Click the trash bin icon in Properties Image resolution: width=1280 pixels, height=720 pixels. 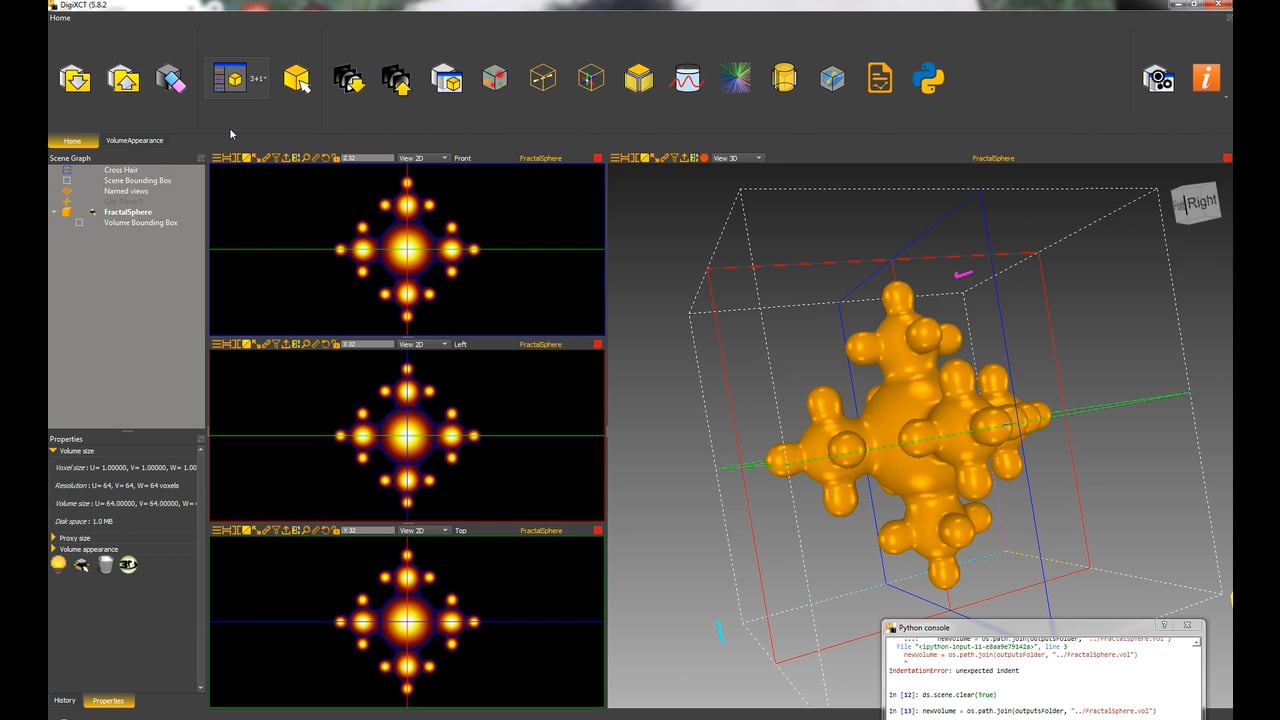(106, 565)
